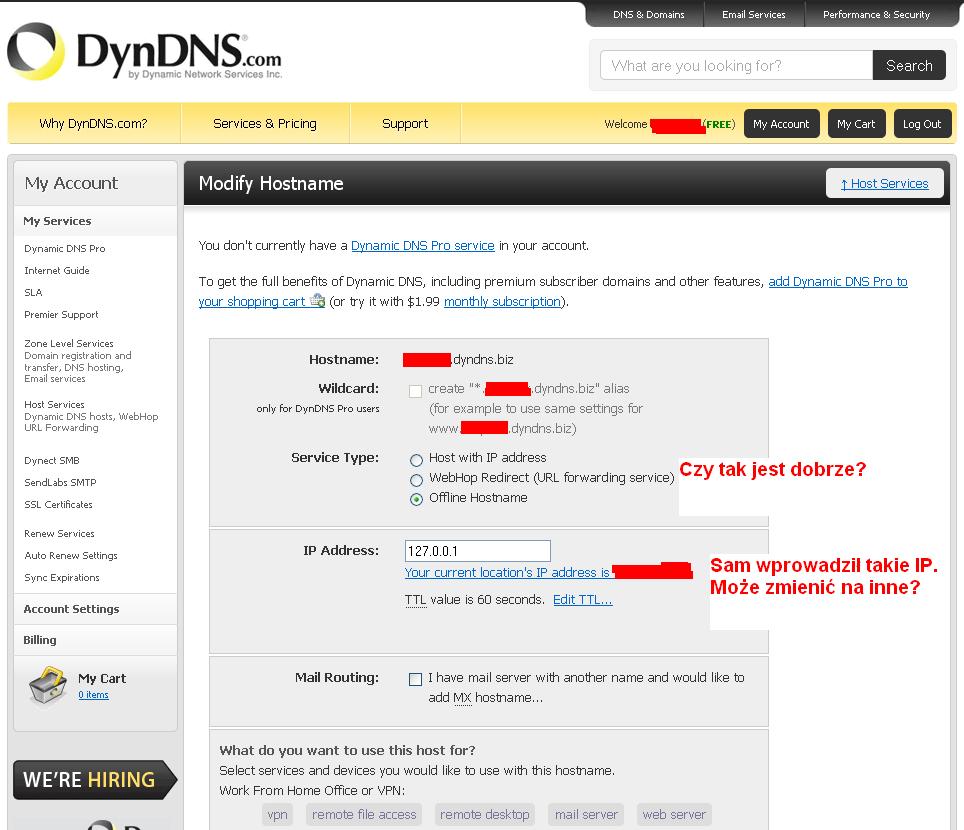Click the MX abbreviation in mail routing text
This screenshot has width=964, height=830.
tap(462, 698)
